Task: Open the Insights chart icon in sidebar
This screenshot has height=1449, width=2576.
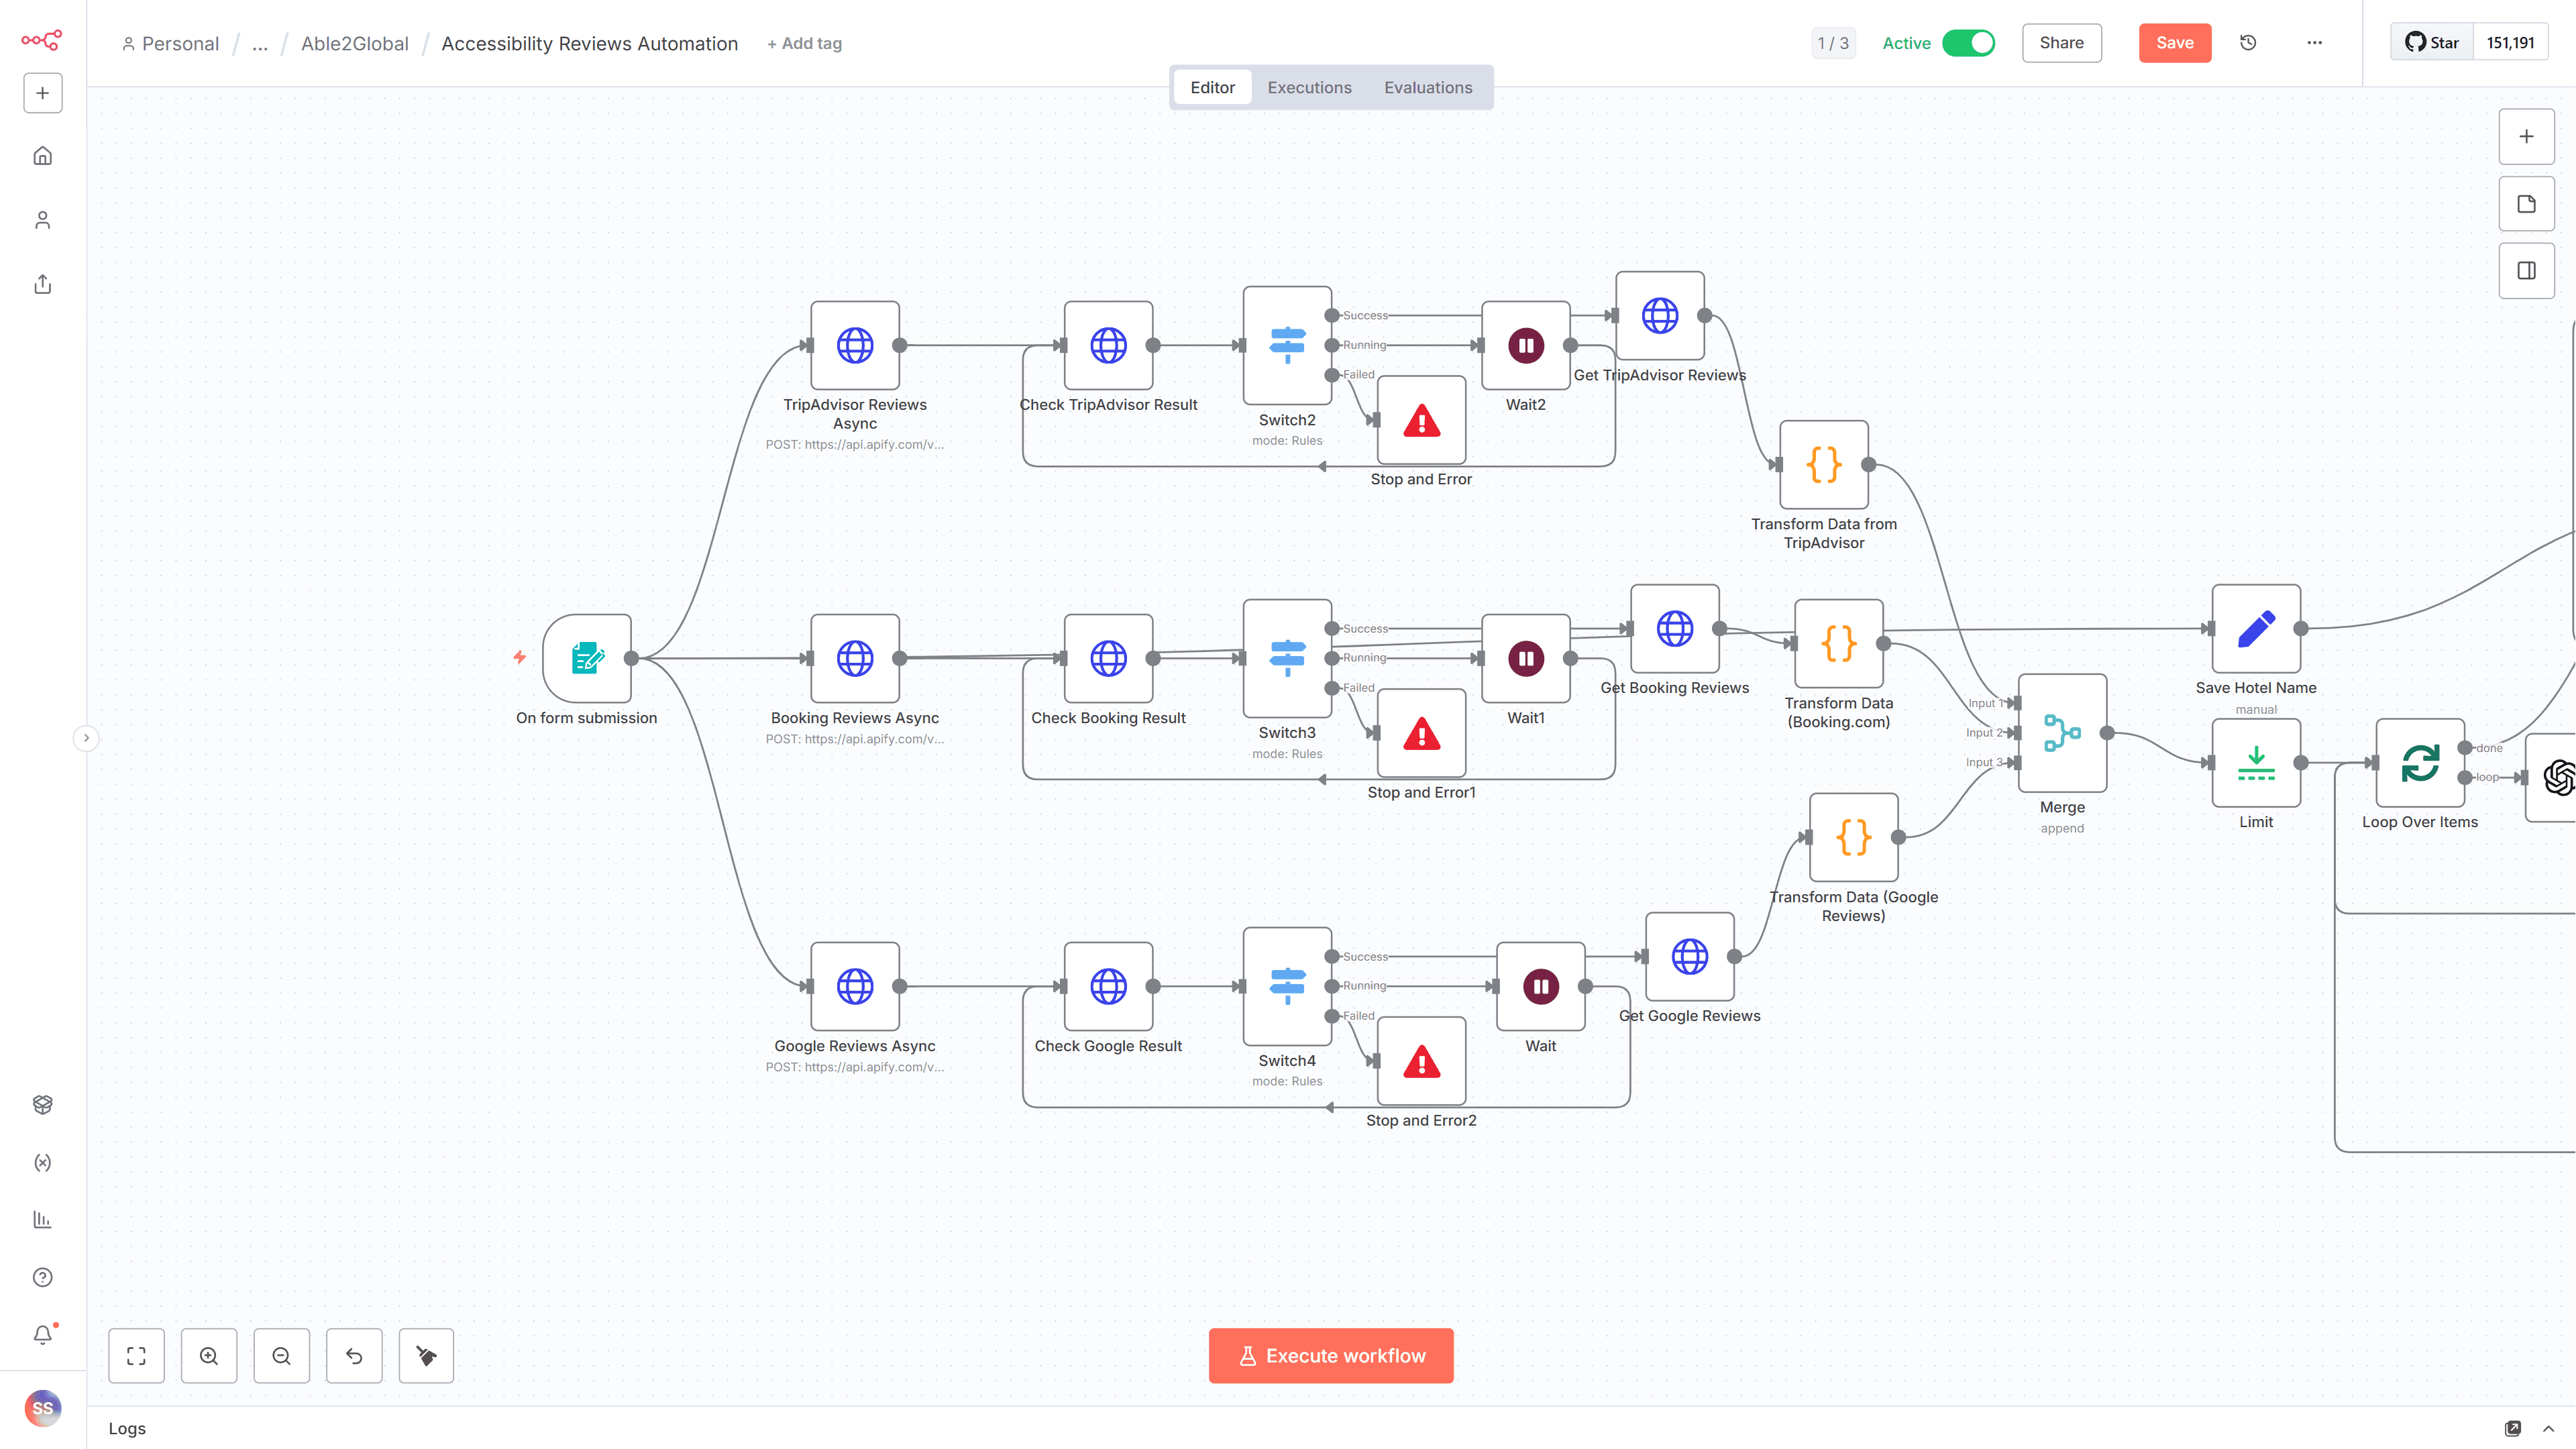Action: (x=42, y=1220)
